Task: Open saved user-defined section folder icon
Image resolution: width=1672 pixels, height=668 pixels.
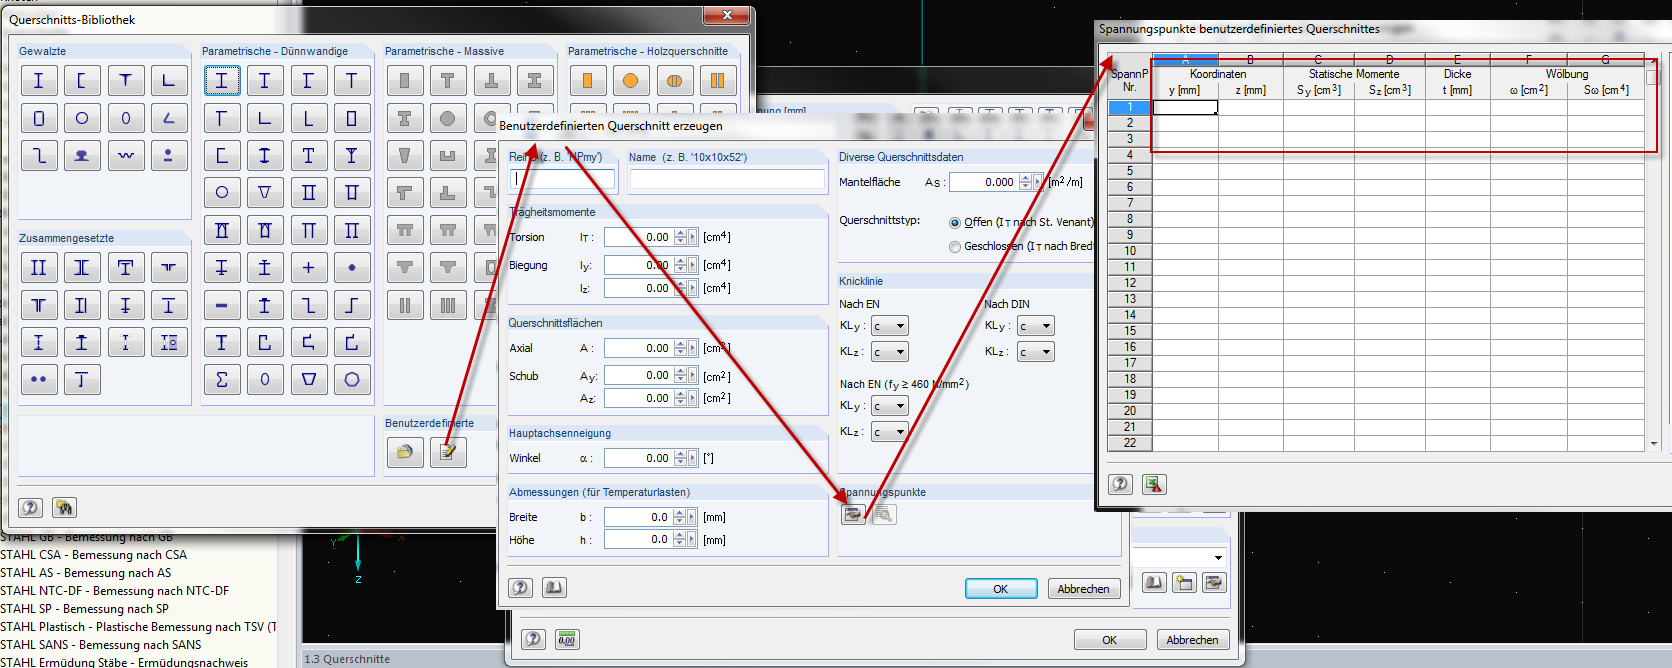Action: [x=405, y=452]
